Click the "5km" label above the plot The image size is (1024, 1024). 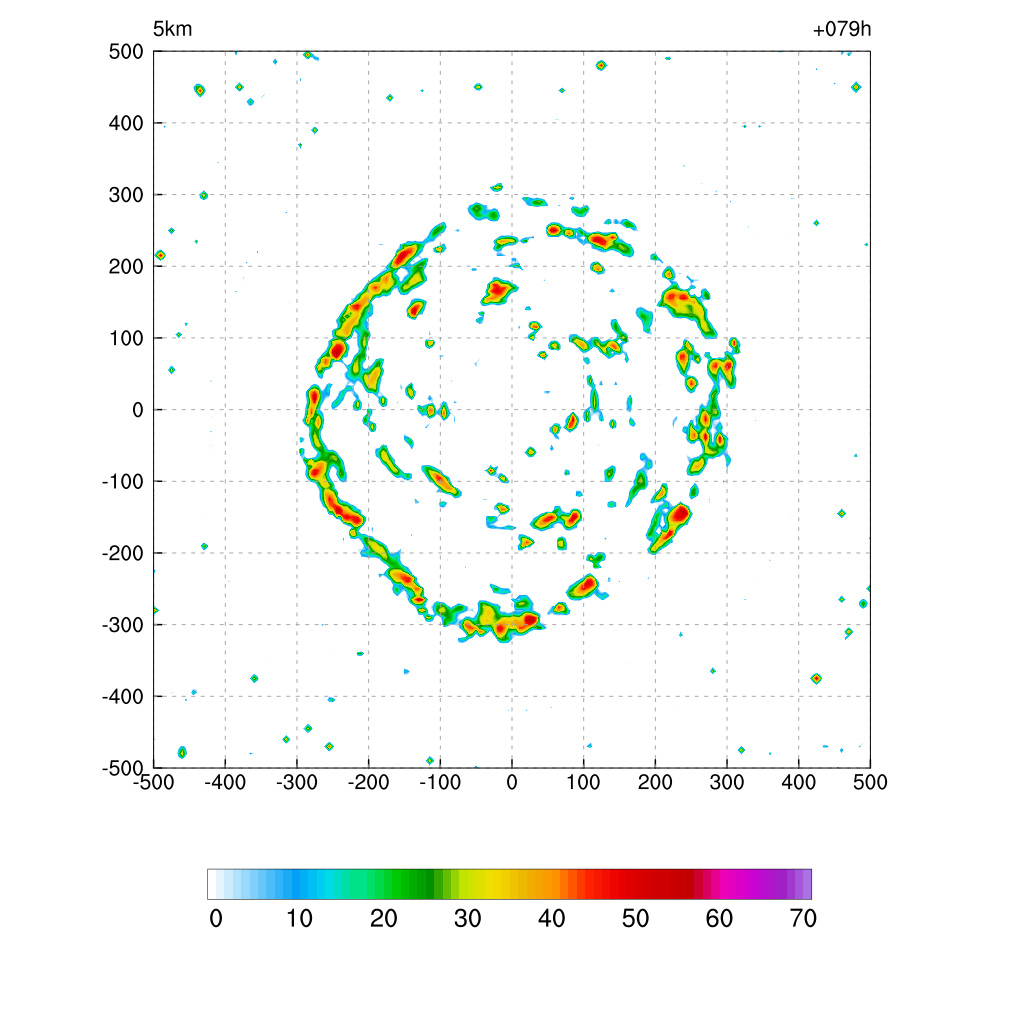click(x=172, y=29)
